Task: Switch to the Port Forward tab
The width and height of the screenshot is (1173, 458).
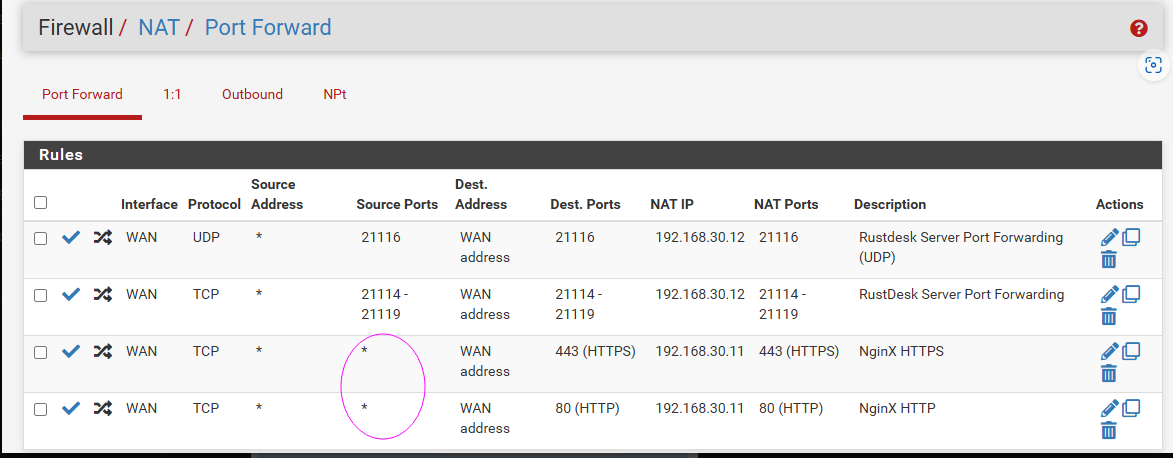Action: point(82,94)
